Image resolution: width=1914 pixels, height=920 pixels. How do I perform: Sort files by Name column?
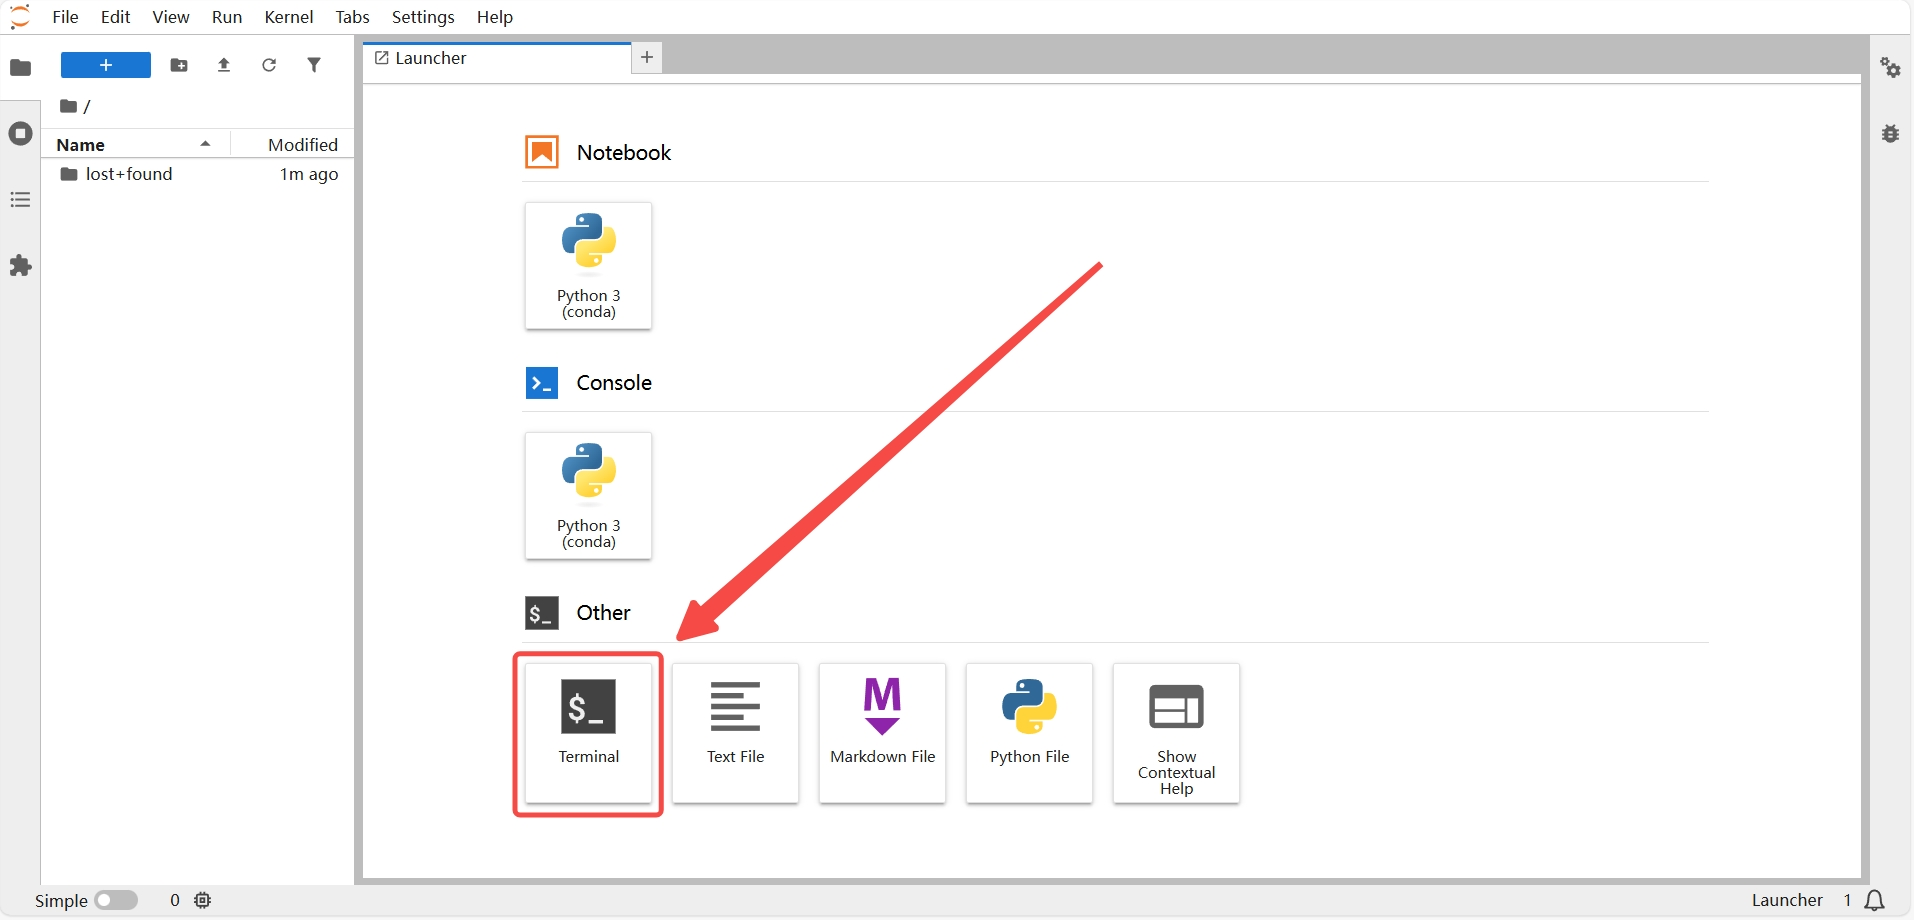click(135, 145)
